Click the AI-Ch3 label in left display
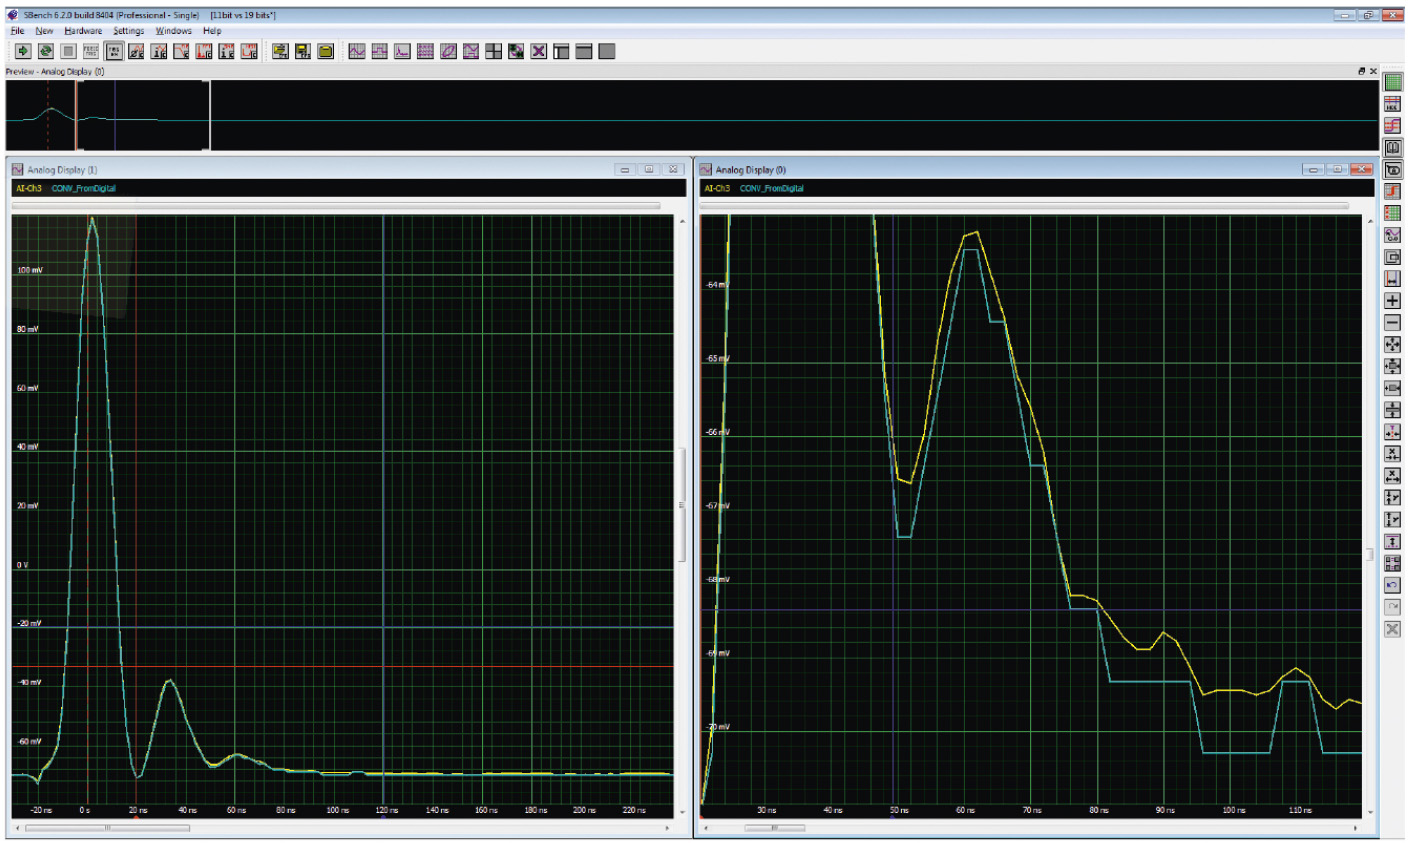 pyautogui.click(x=27, y=188)
